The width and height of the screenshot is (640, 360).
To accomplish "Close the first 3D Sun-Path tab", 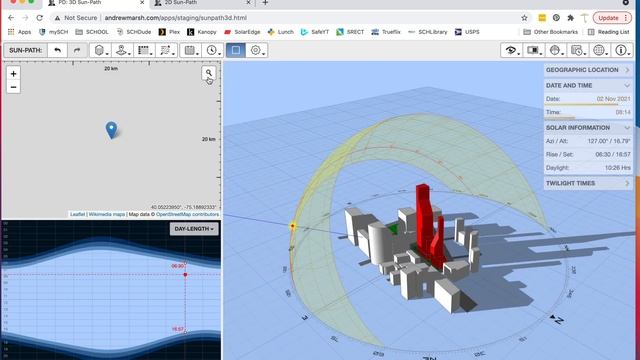I will click(x=142, y=2).
